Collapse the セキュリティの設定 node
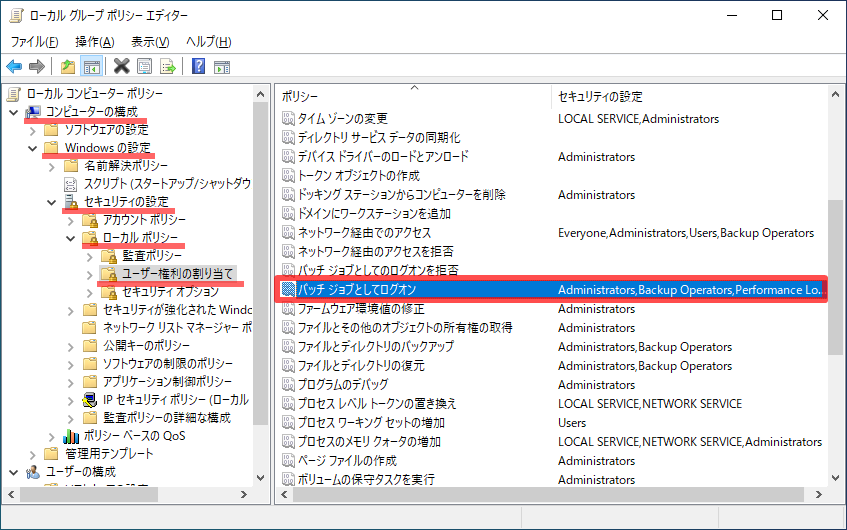The image size is (847, 530). click(x=51, y=202)
